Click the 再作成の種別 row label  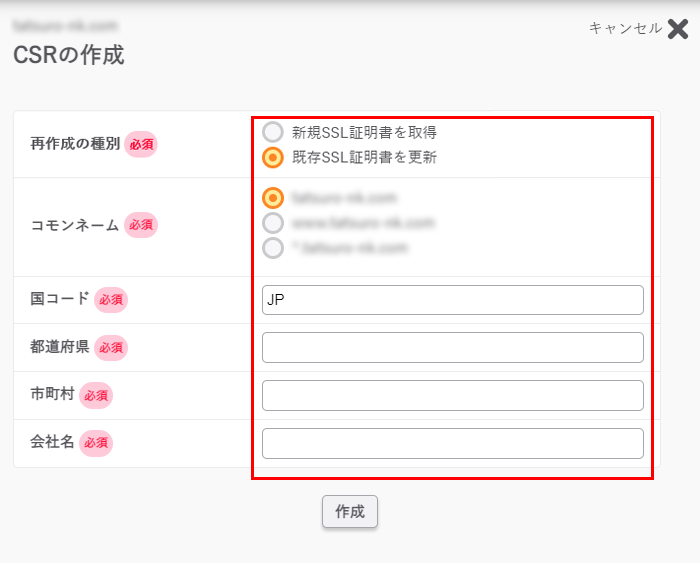tap(75, 143)
